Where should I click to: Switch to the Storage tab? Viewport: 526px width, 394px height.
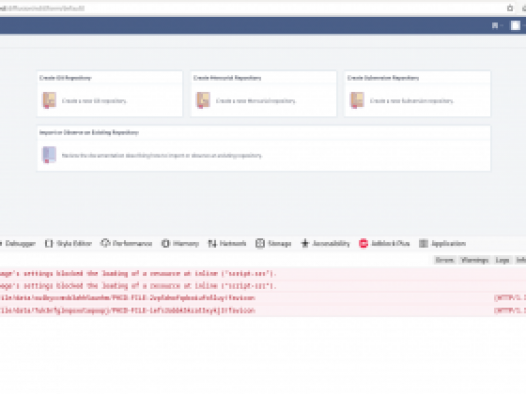[x=273, y=243]
